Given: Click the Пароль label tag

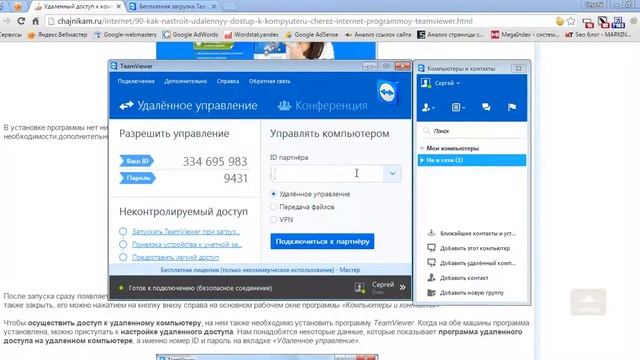Looking at the screenshot, I should pyautogui.click(x=138, y=178).
